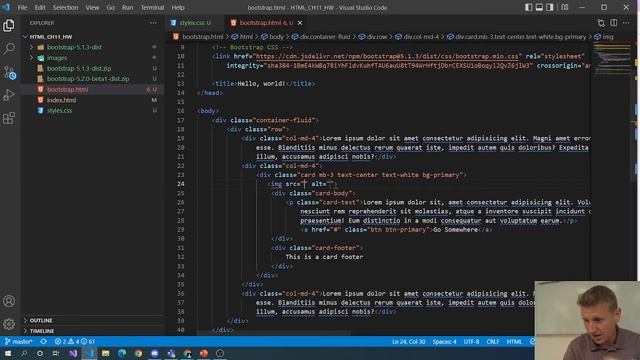Select bootstrap.html in Explorer
This screenshot has height=360, width=640.
pyautogui.click(x=67, y=89)
